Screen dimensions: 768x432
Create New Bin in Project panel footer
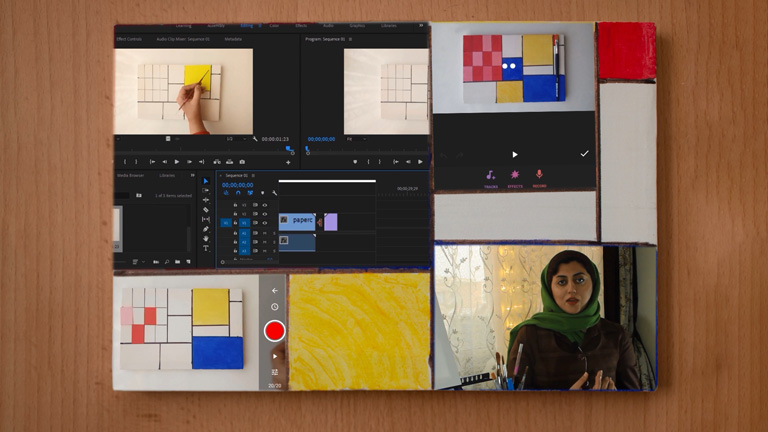(x=177, y=262)
